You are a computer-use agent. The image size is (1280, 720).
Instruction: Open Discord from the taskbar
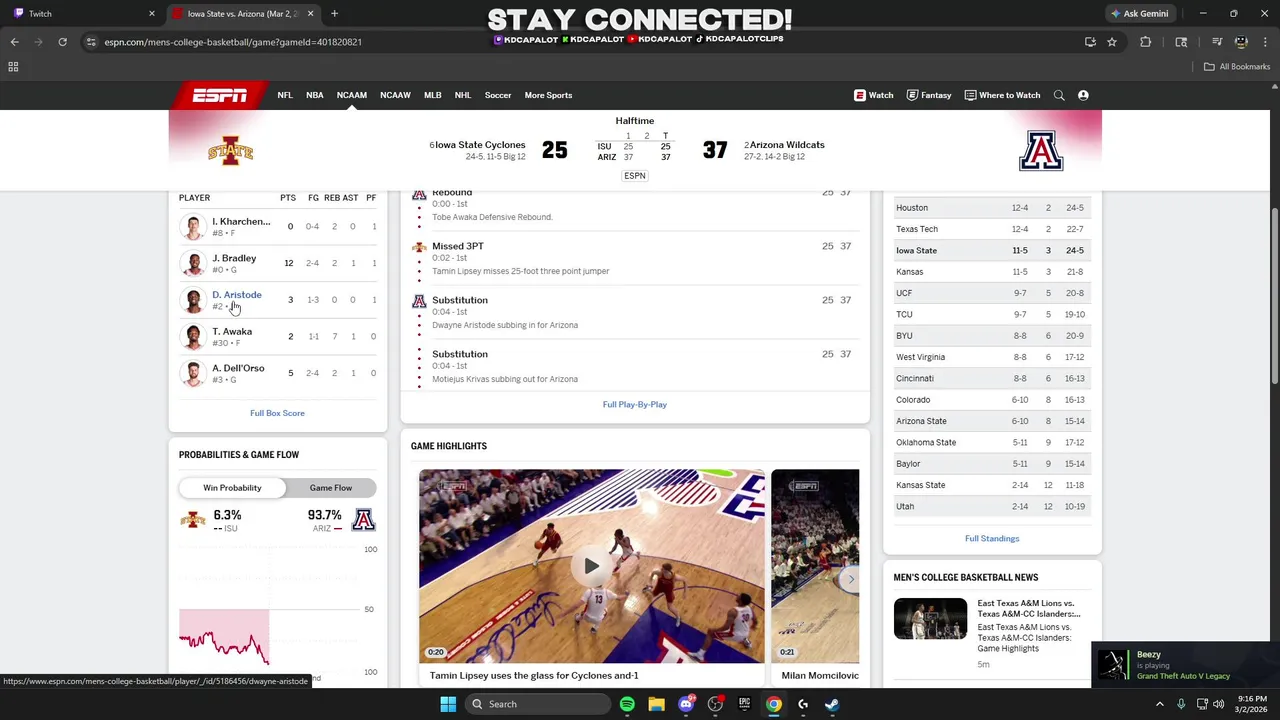coord(685,704)
